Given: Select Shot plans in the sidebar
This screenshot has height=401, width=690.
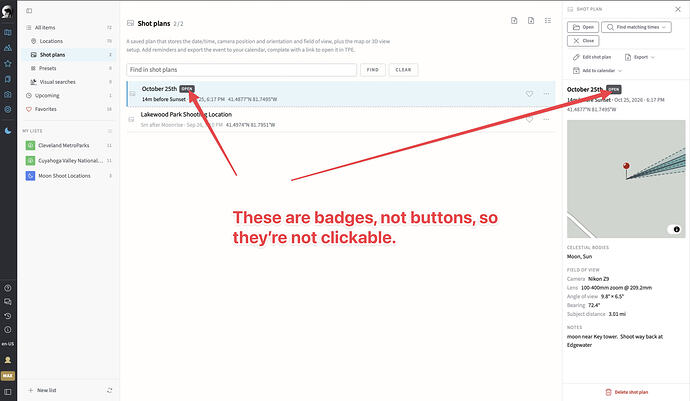Looking at the screenshot, I should (x=69, y=55).
